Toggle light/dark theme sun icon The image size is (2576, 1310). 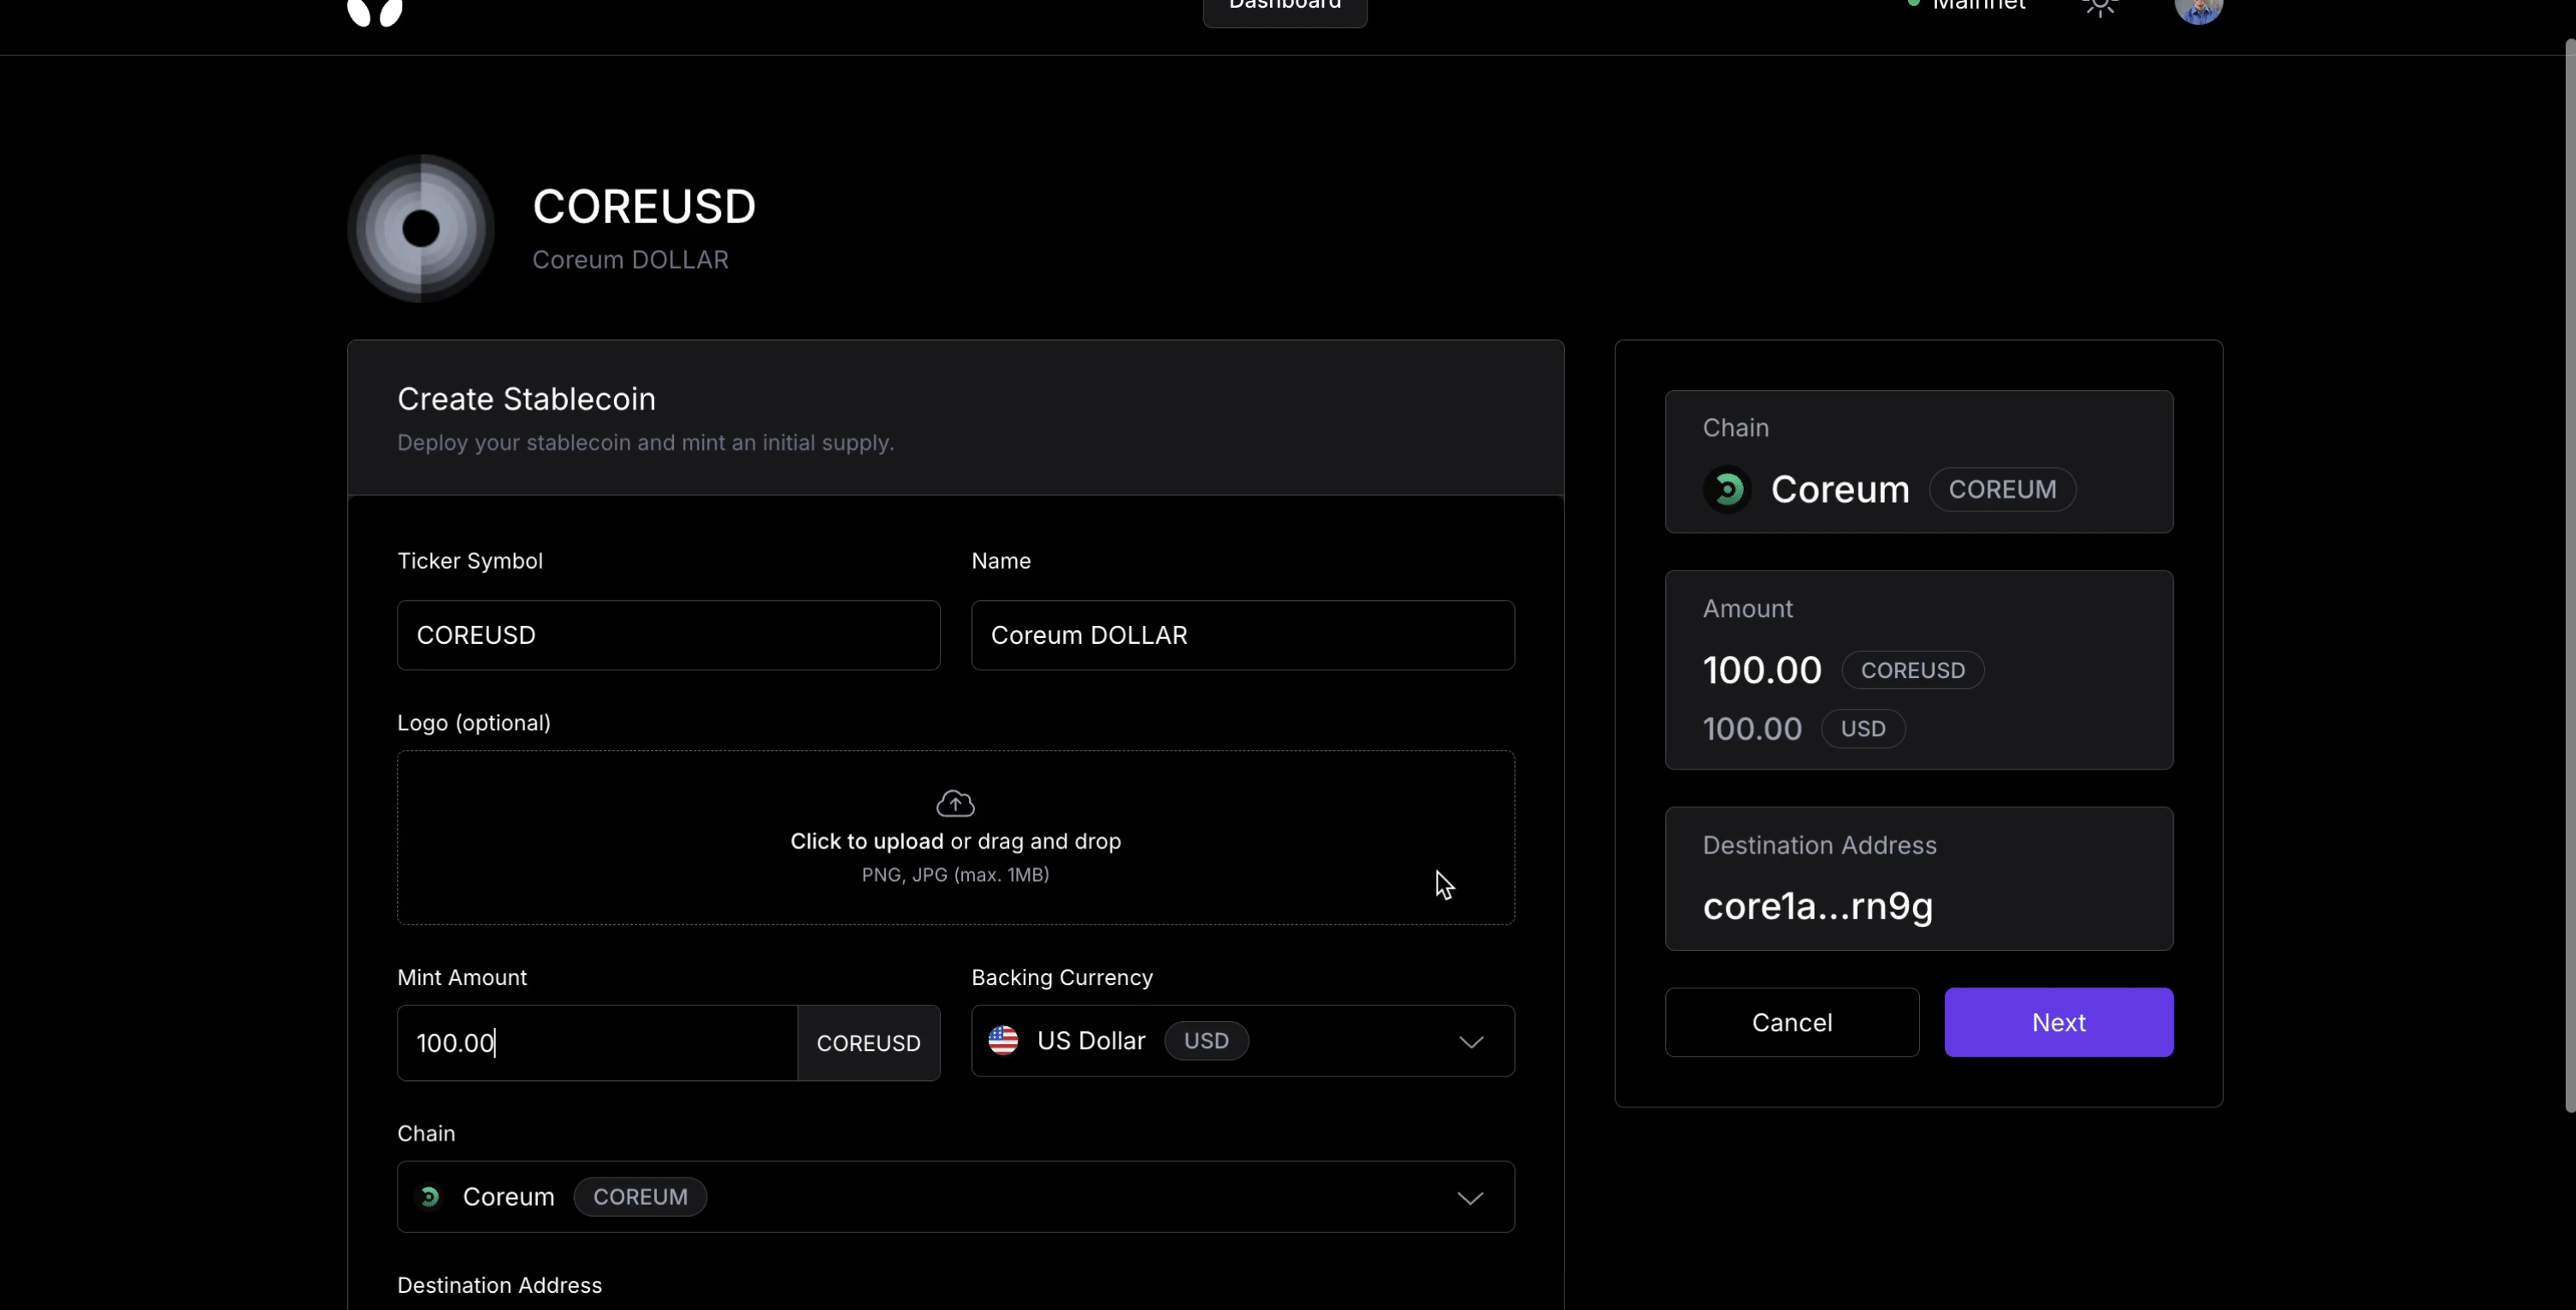click(x=2100, y=7)
